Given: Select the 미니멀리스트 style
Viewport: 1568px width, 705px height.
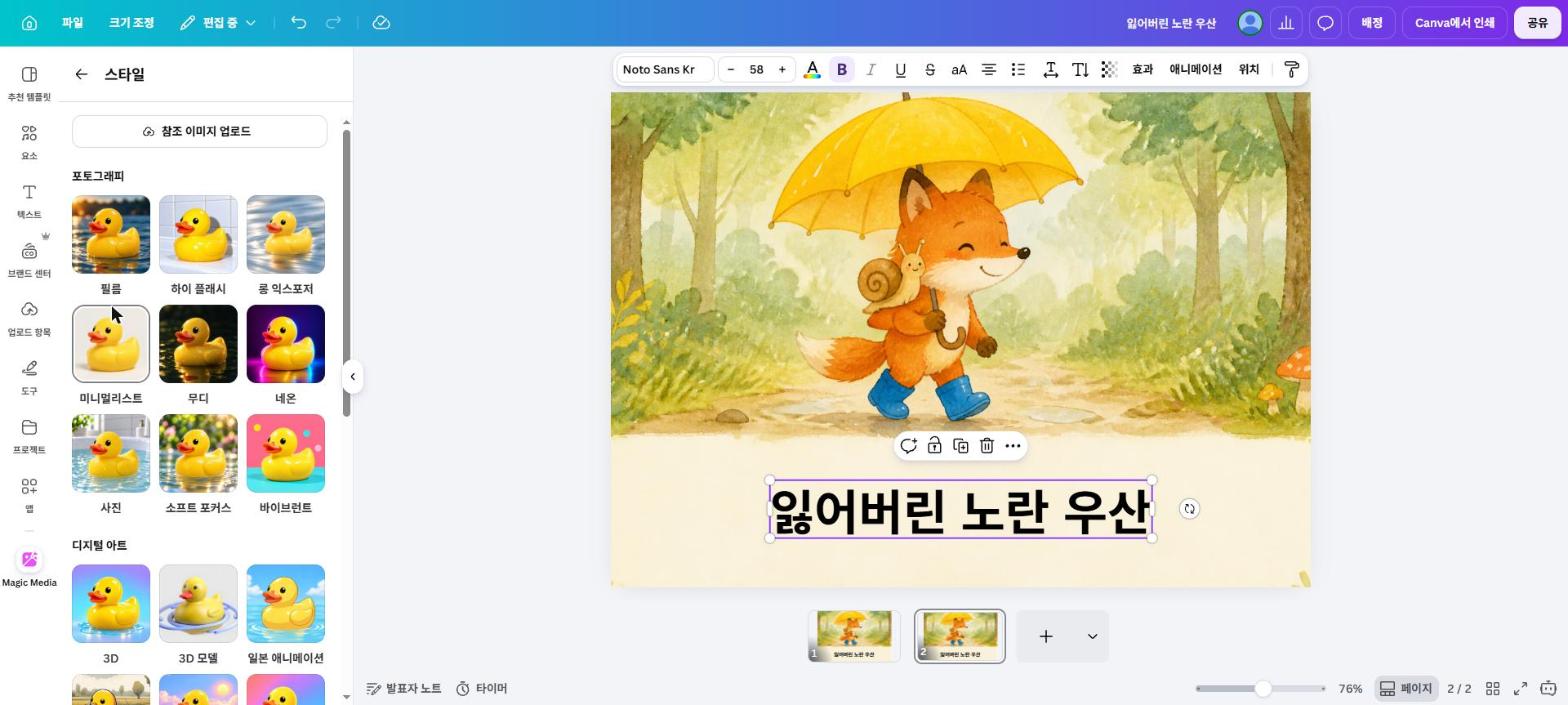Looking at the screenshot, I should click(111, 344).
